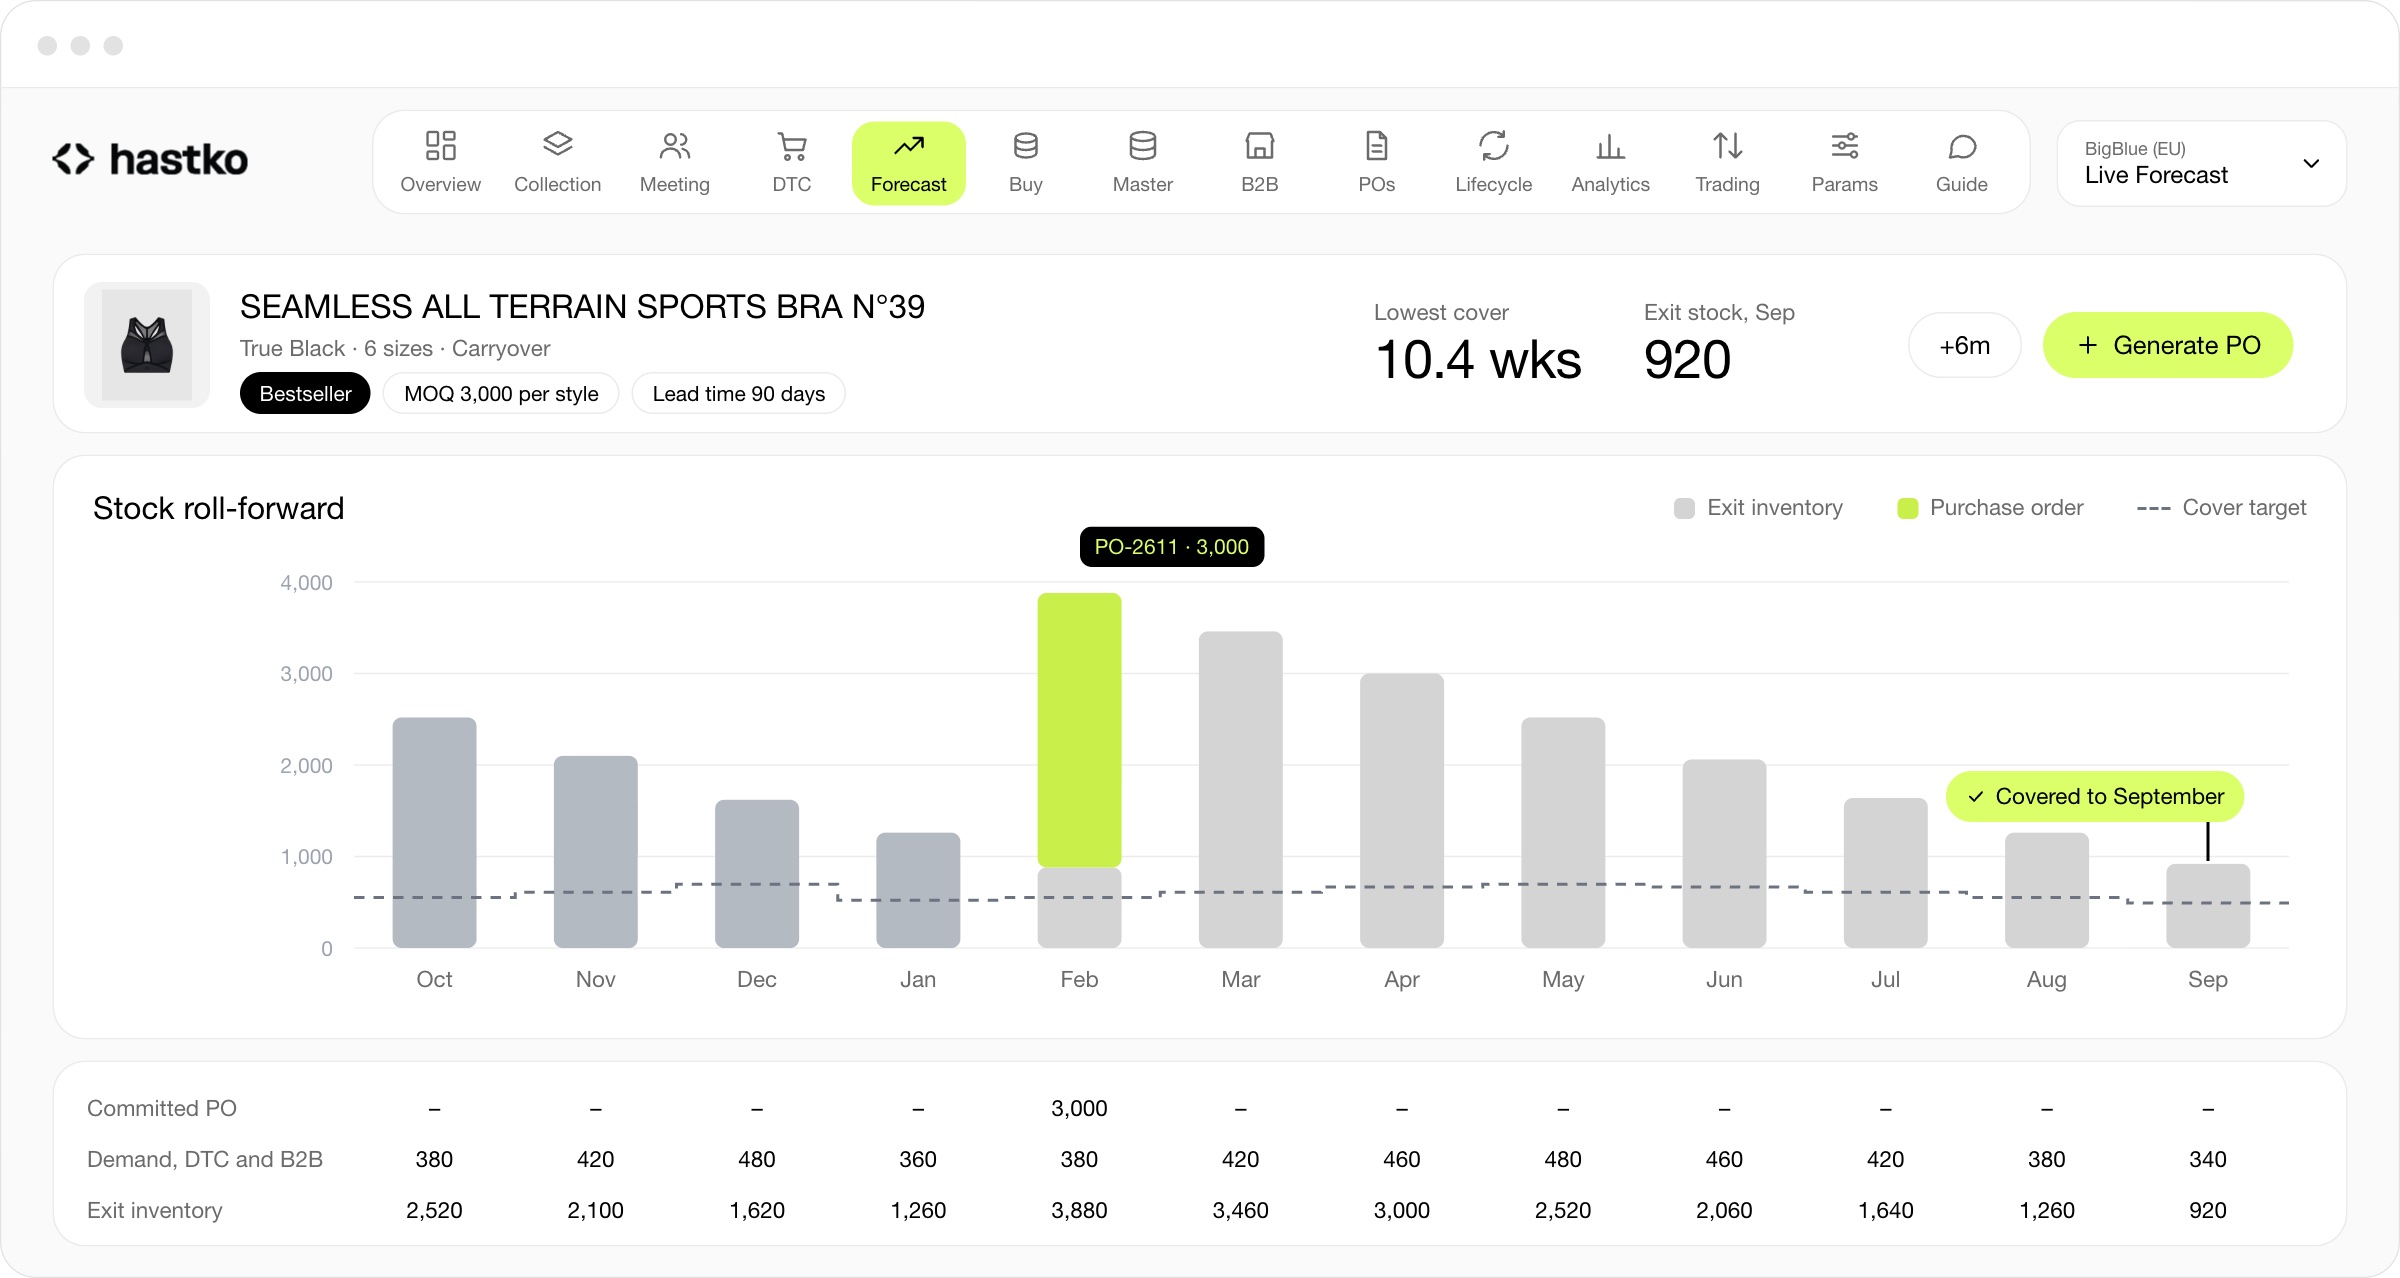Extend horizon with the +6m button

tap(1964, 345)
